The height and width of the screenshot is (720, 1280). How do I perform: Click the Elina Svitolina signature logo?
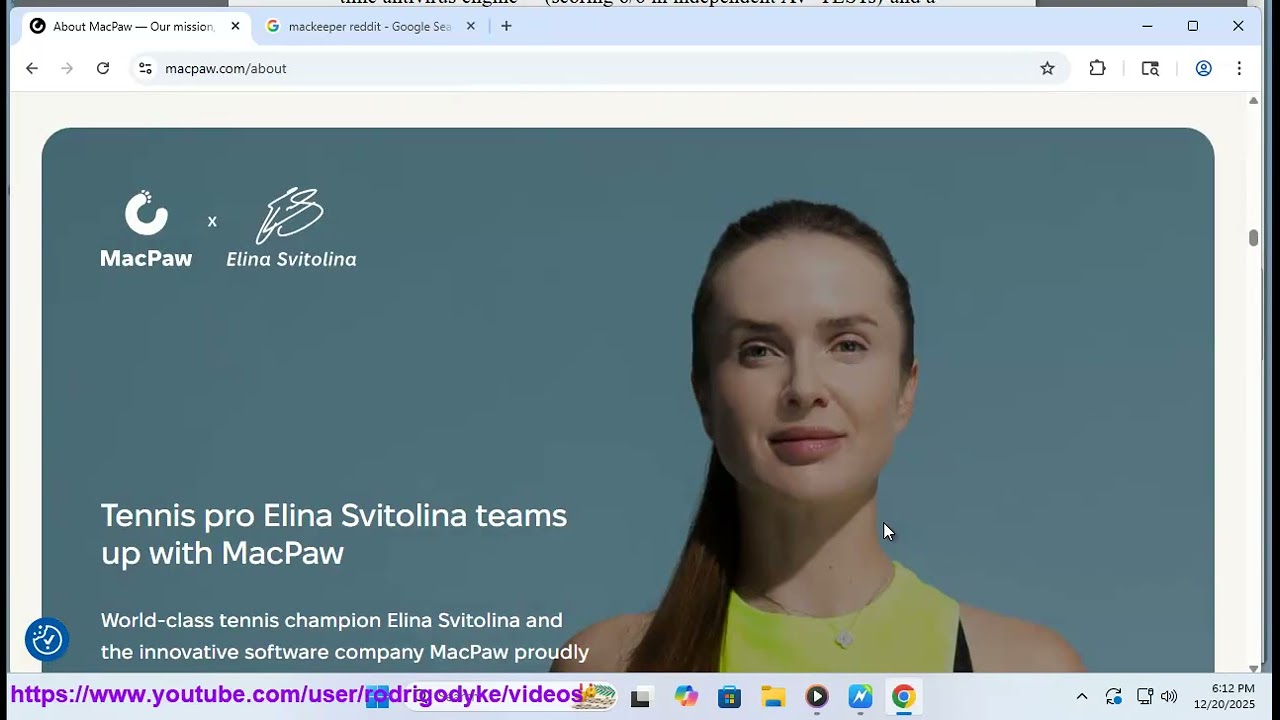[x=291, y=228]
